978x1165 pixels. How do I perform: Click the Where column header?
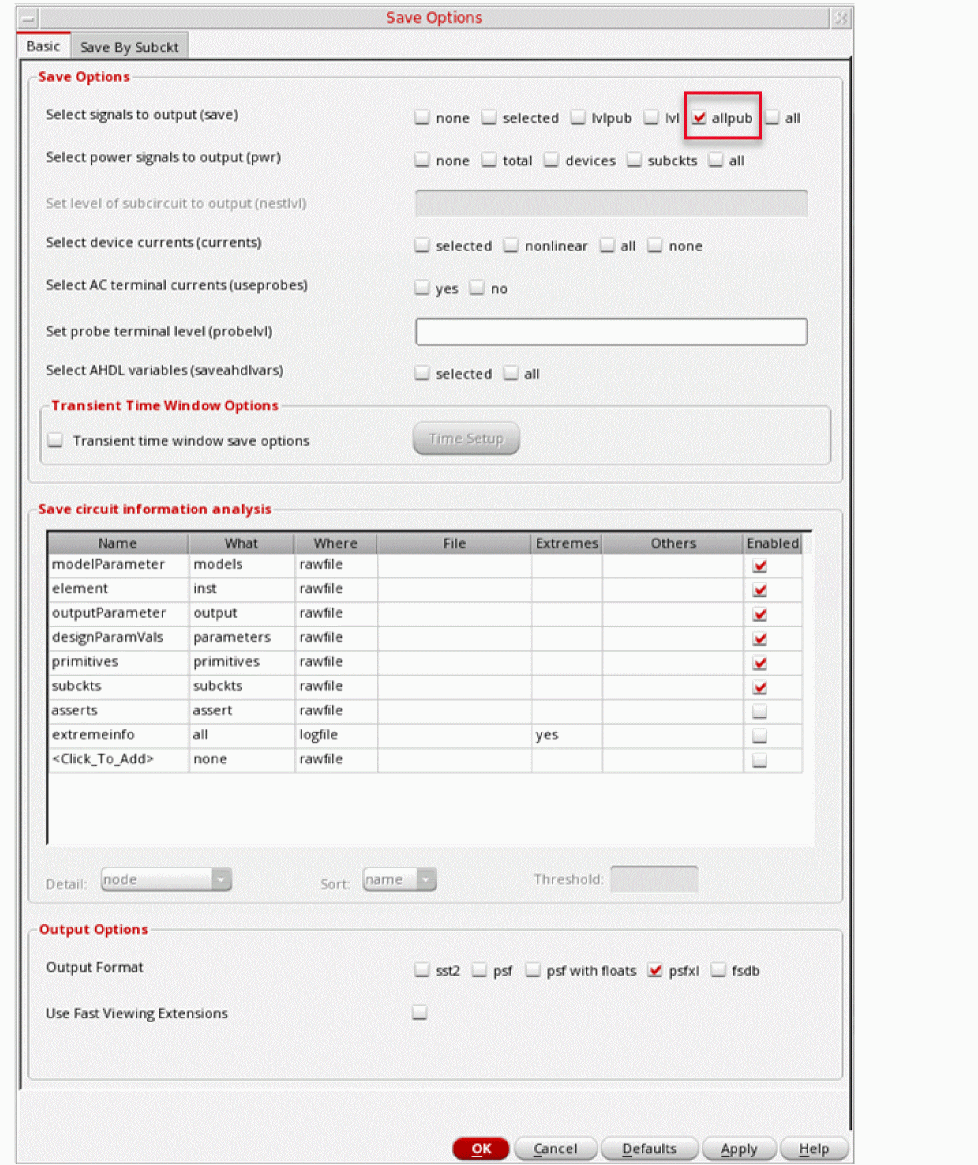tap(335, 543)
